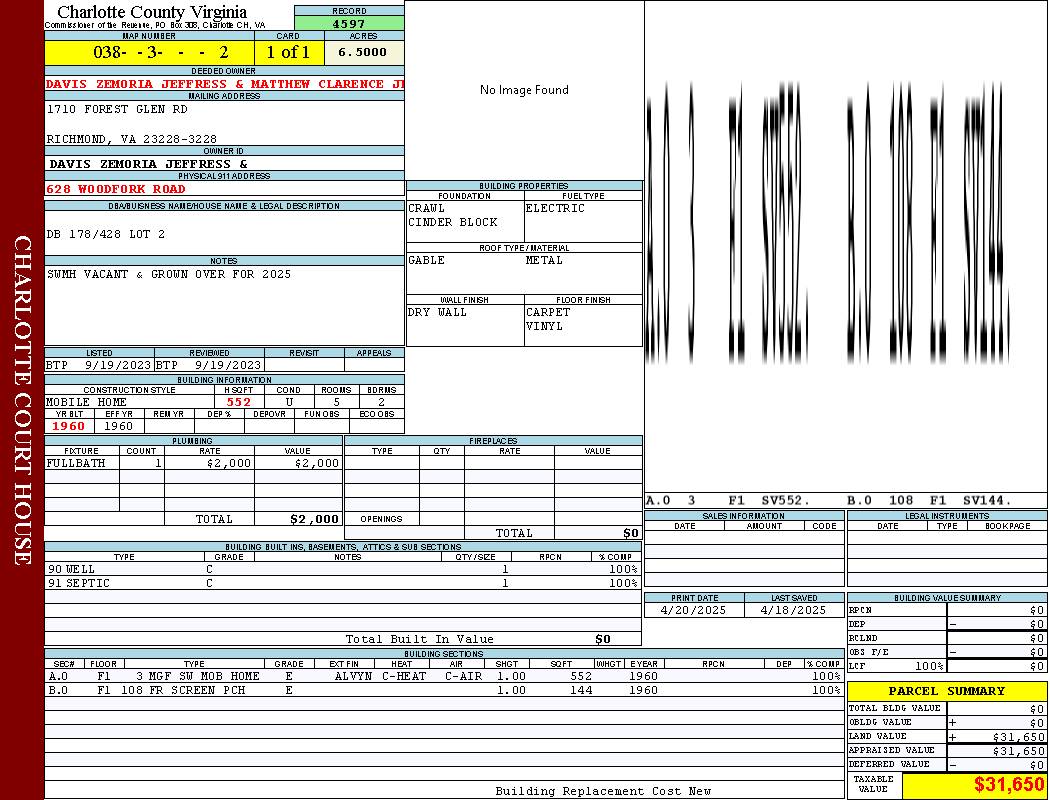Screen dimensions: 1050x800
Task: Click the 'No Image Found' photo placeholder
Action: [x=524, y=90]
